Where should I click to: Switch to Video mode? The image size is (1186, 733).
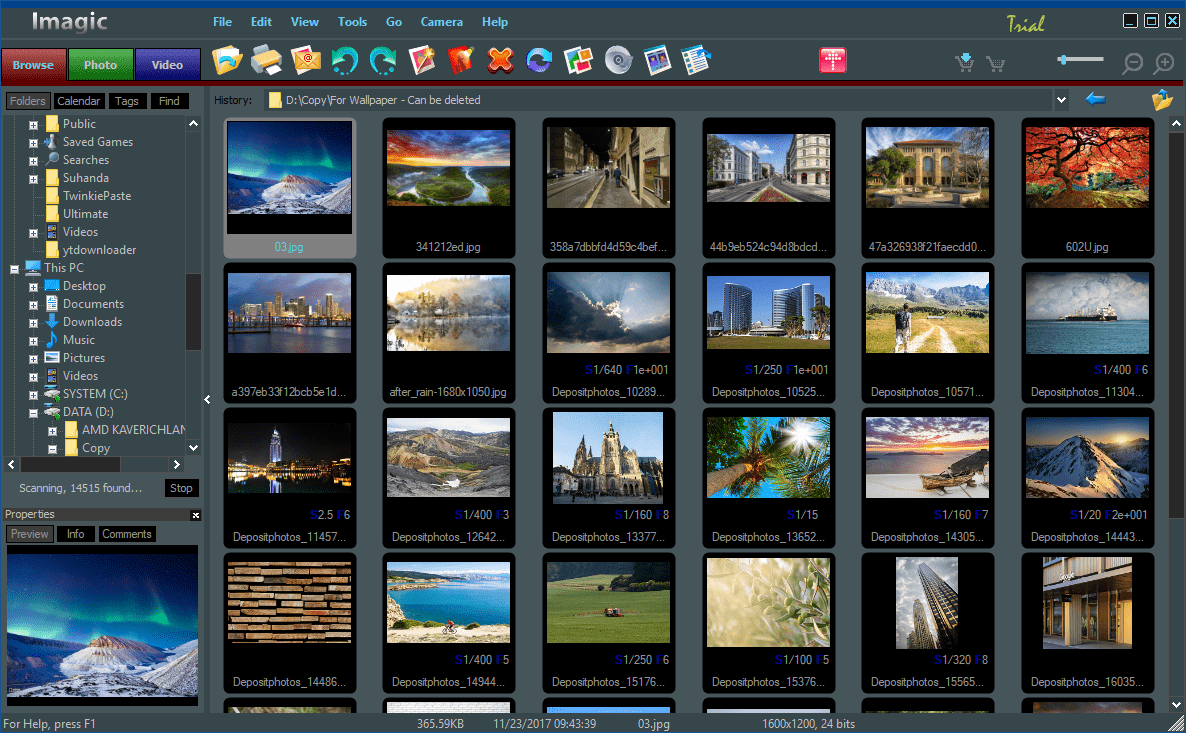click(167, 65)
